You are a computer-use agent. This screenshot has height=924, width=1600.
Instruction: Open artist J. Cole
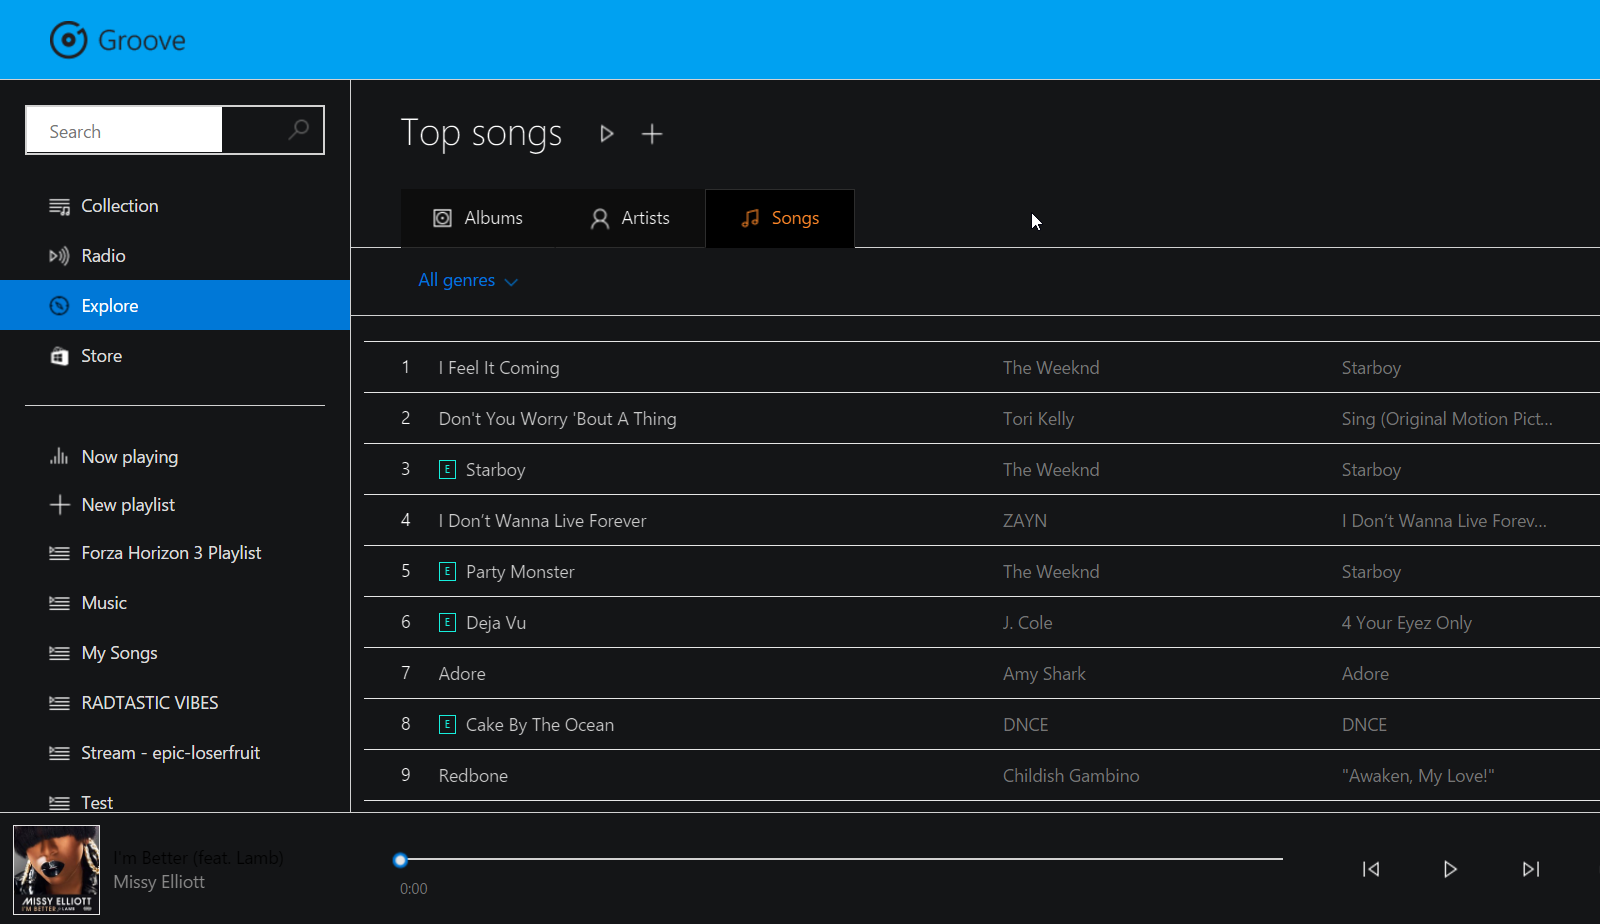tap(1027, 623)
